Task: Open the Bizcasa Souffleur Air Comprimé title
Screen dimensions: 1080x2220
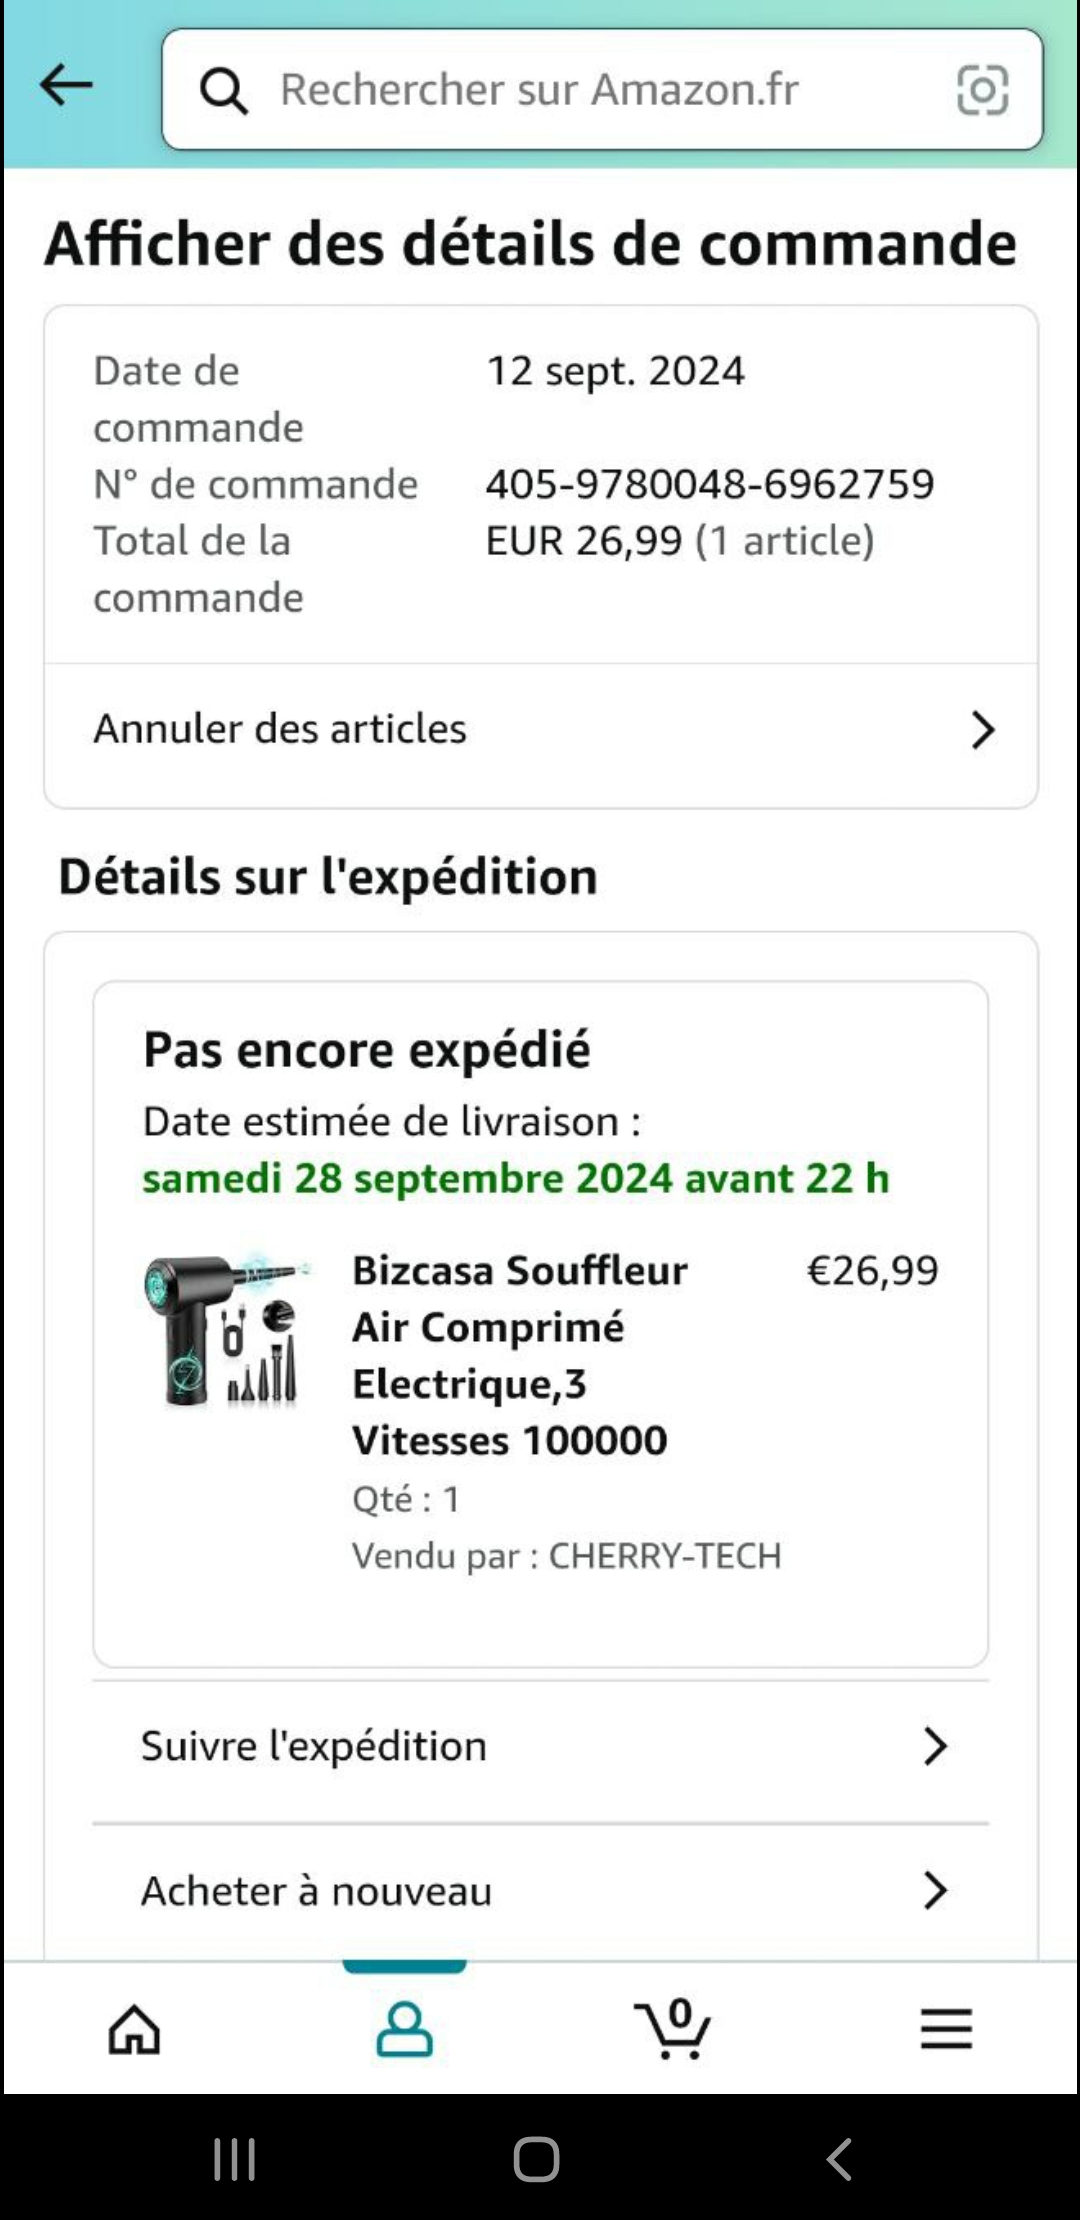Action: pyautogui.click(x=519, y=1355)
